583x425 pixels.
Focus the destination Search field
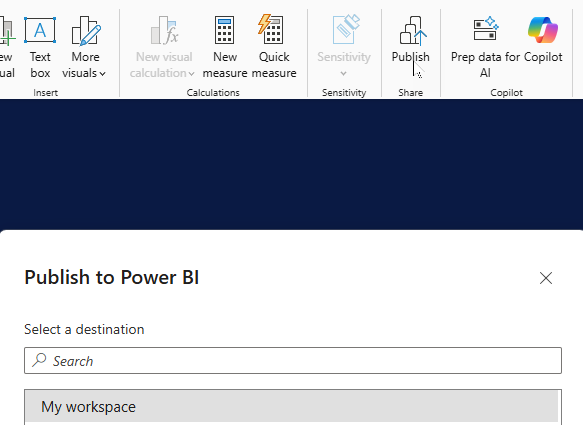[293, 361]
